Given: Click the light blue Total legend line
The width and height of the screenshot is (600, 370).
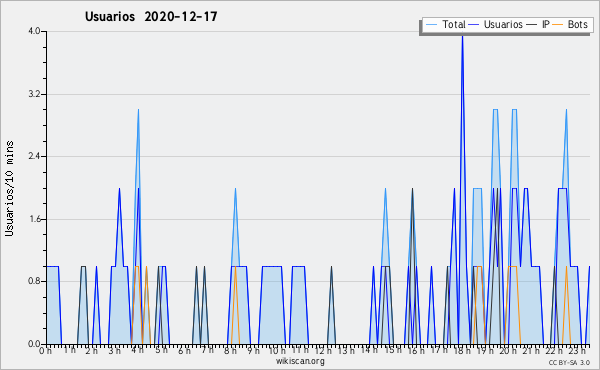Looking at the screenshot, I should coord(431,25).
